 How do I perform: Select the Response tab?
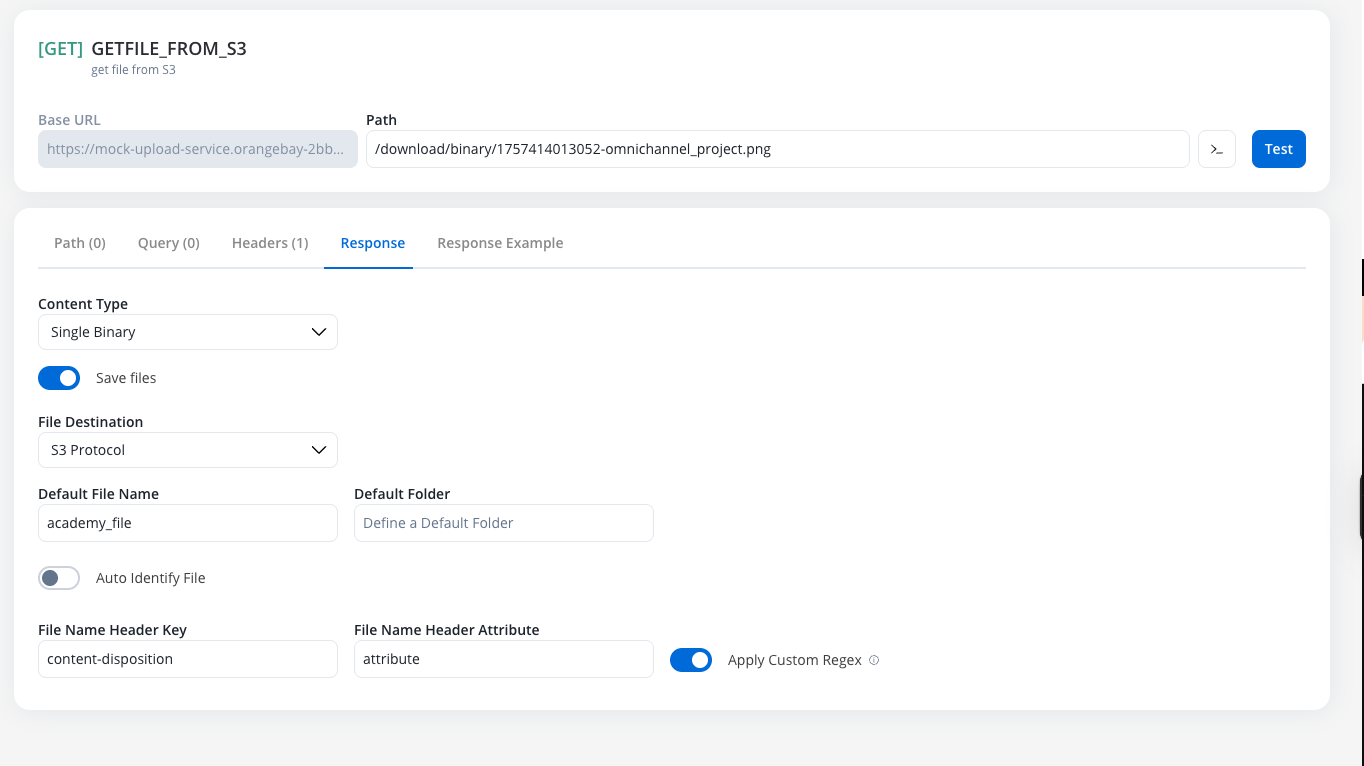[372, 243]
